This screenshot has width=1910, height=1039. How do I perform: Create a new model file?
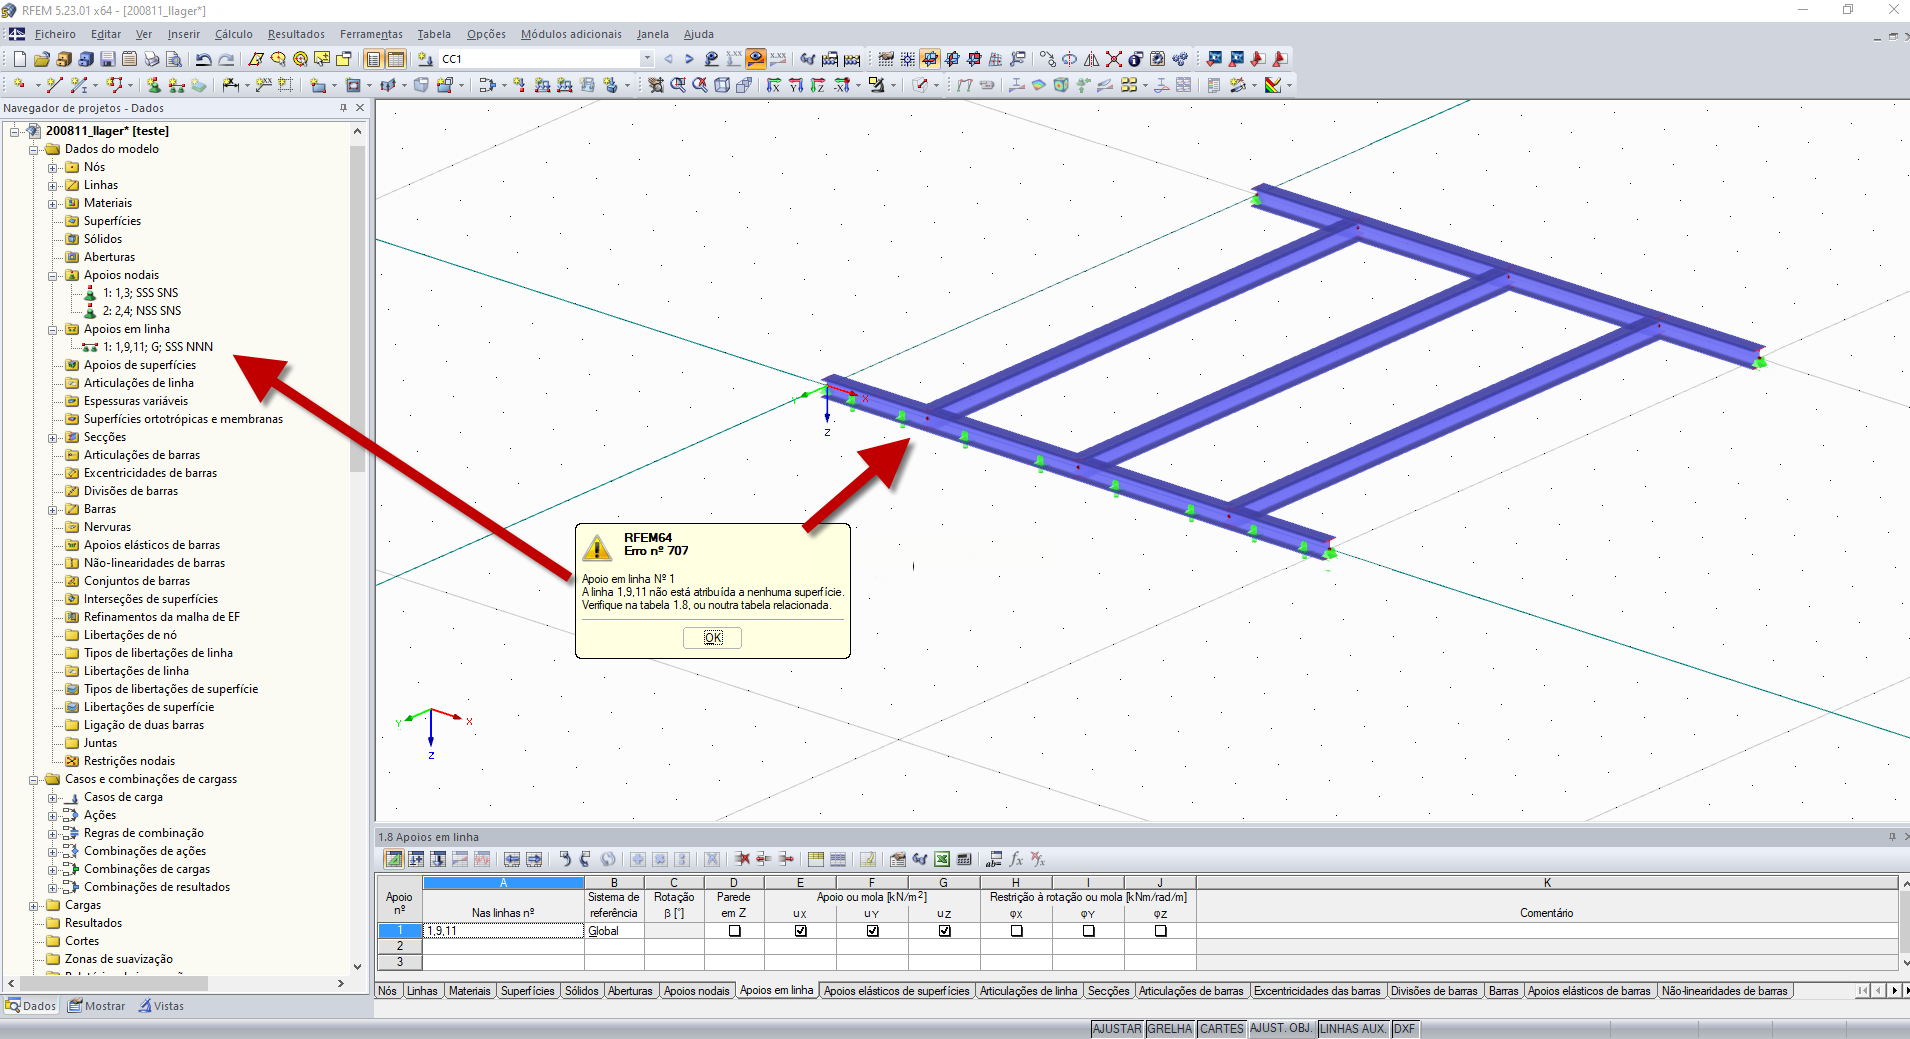[x=19, y=59]
